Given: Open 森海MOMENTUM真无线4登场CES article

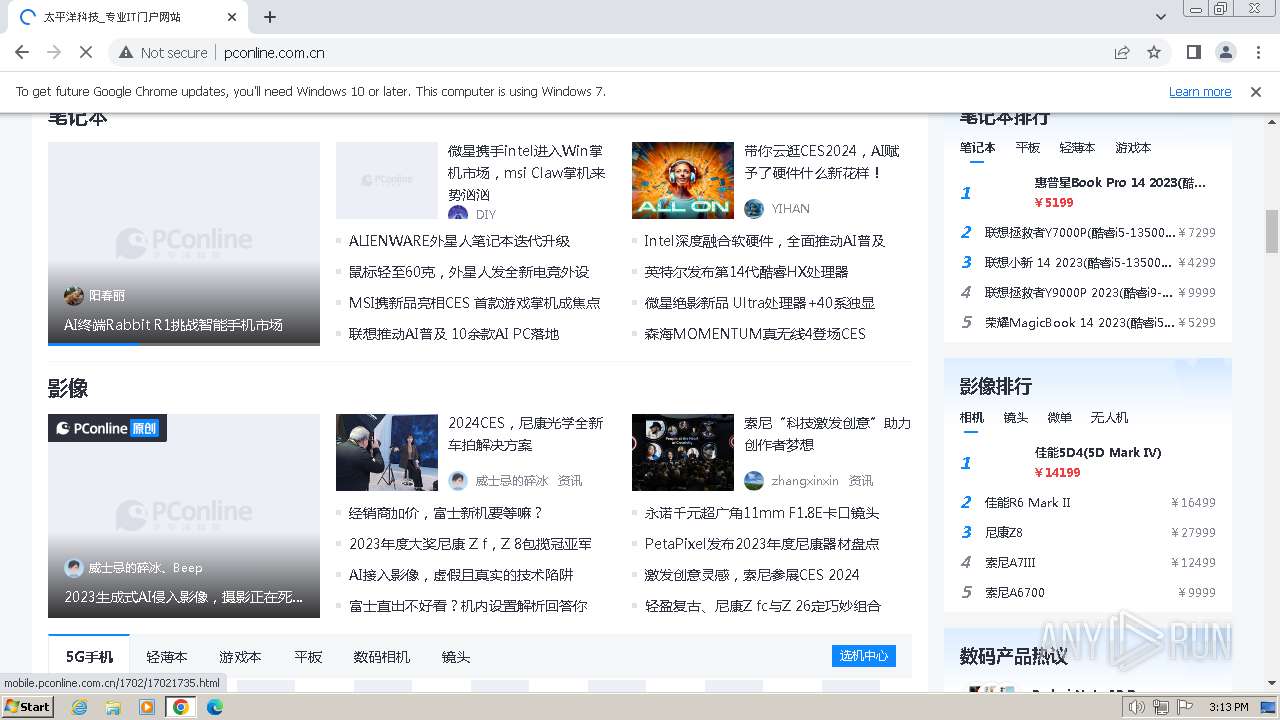Looking at the screenshot, I should point(755,334).
